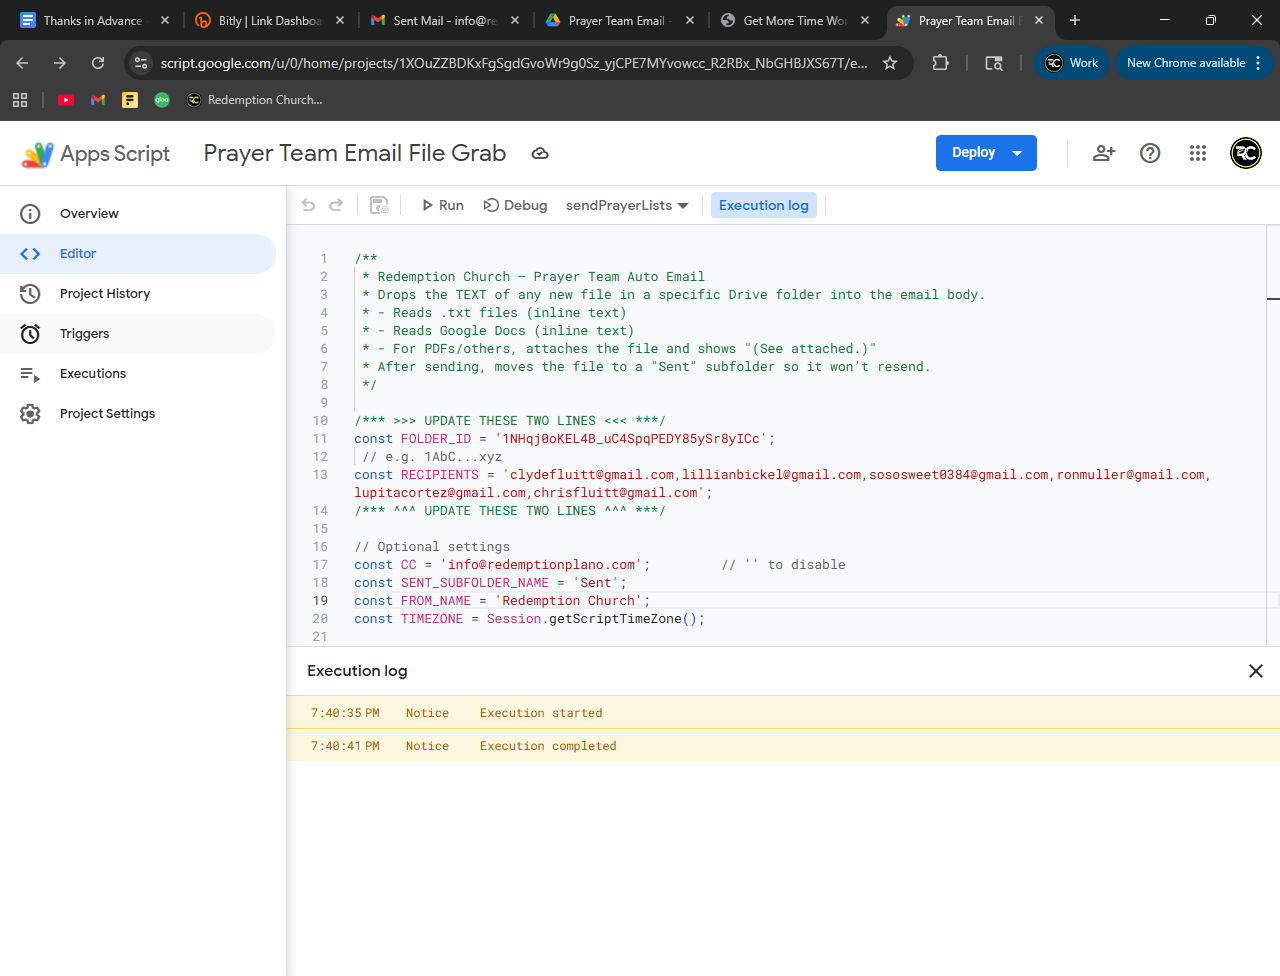Image resolution: width=1280 pixels, height=976 pixels.
Task: Click the browser address bar URL
Action: [513, 63]
